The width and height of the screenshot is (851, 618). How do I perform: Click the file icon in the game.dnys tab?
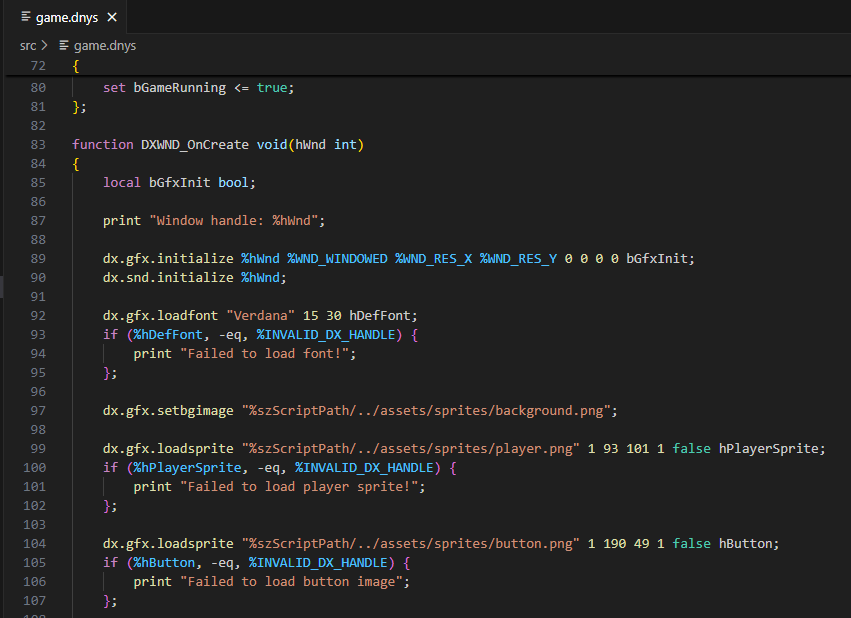(x=24, y=18)
